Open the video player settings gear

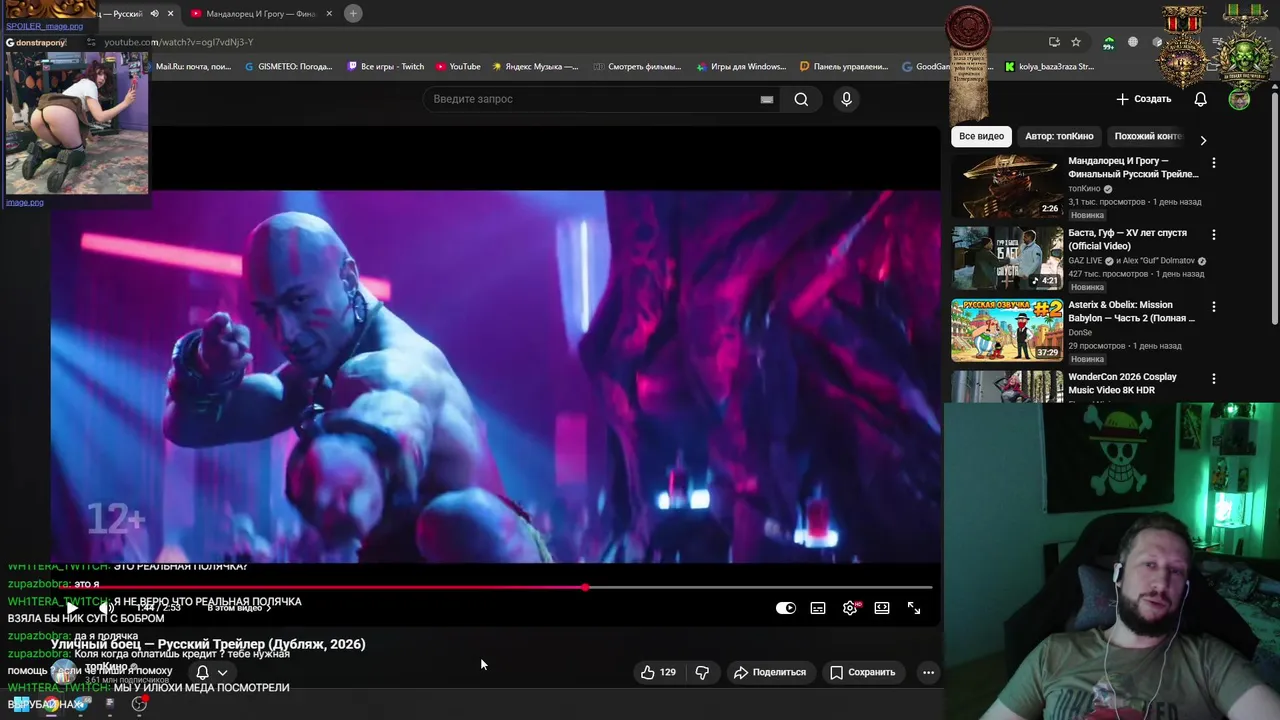pos(850,608)
